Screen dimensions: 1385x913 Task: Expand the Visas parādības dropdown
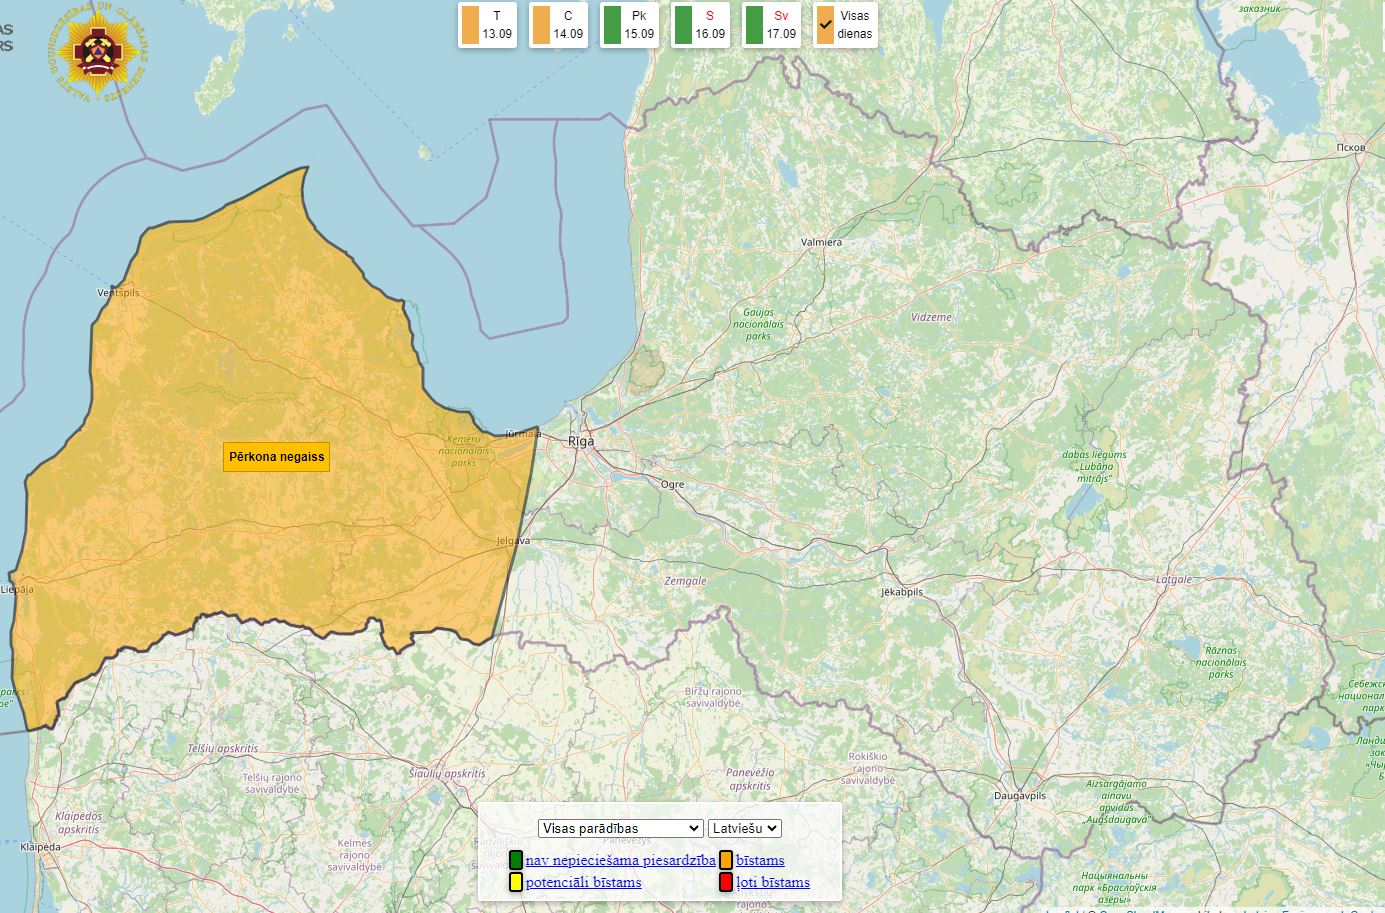[620, 828]
